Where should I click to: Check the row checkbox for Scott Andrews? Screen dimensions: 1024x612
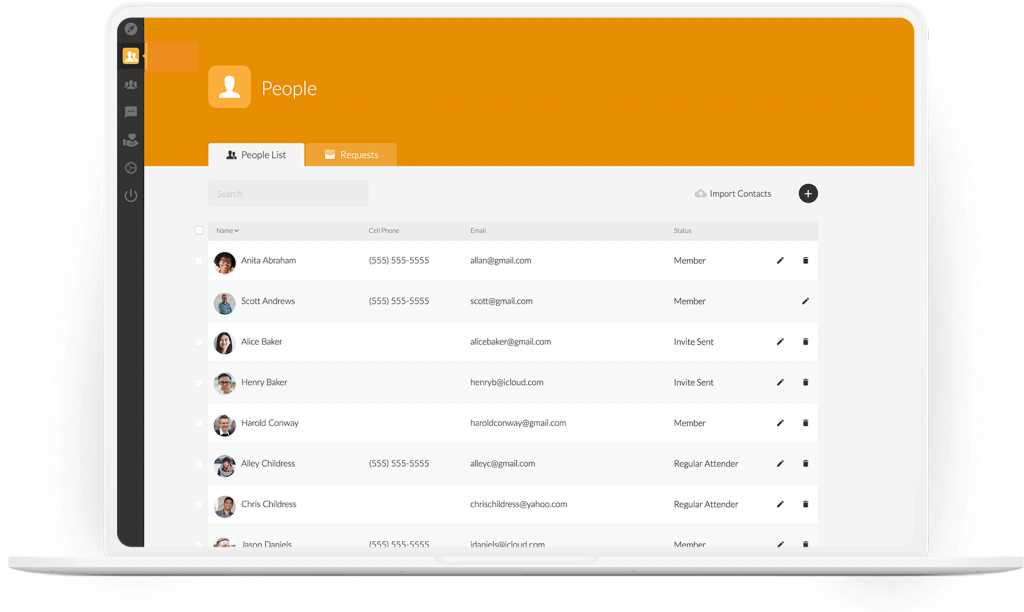pyautogui.click(x=199, y=301)
